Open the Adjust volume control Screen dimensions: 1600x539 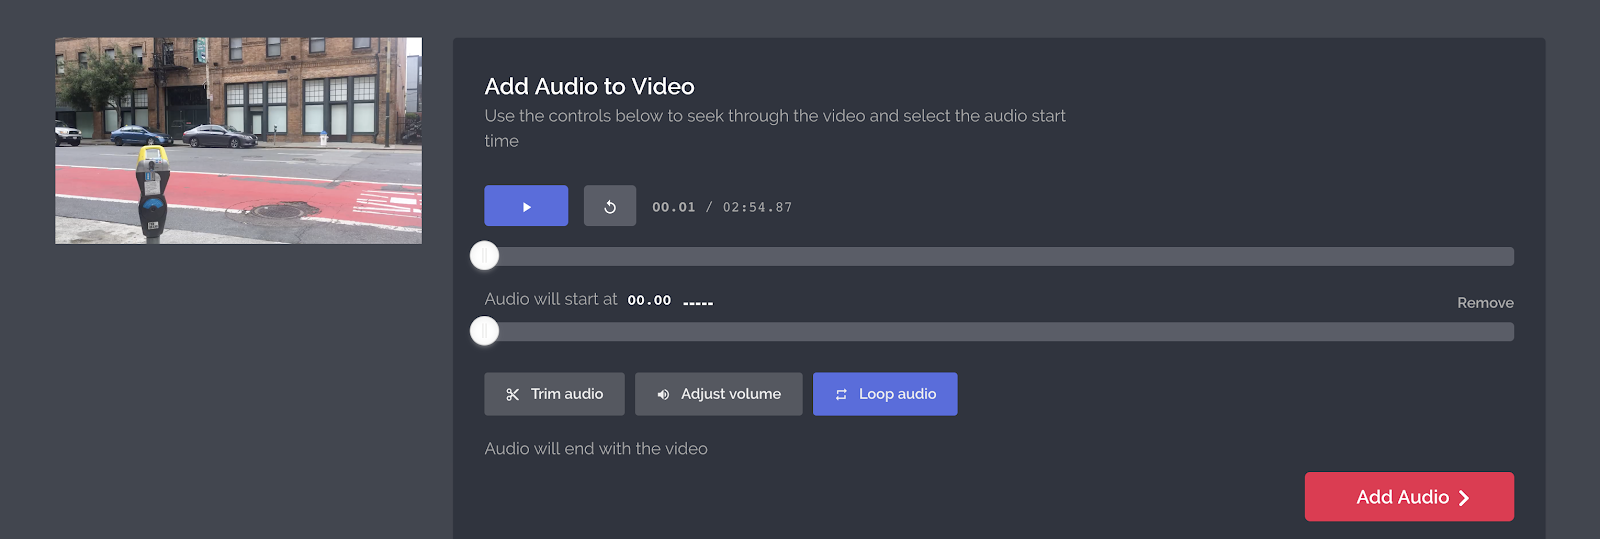point(718,394)
